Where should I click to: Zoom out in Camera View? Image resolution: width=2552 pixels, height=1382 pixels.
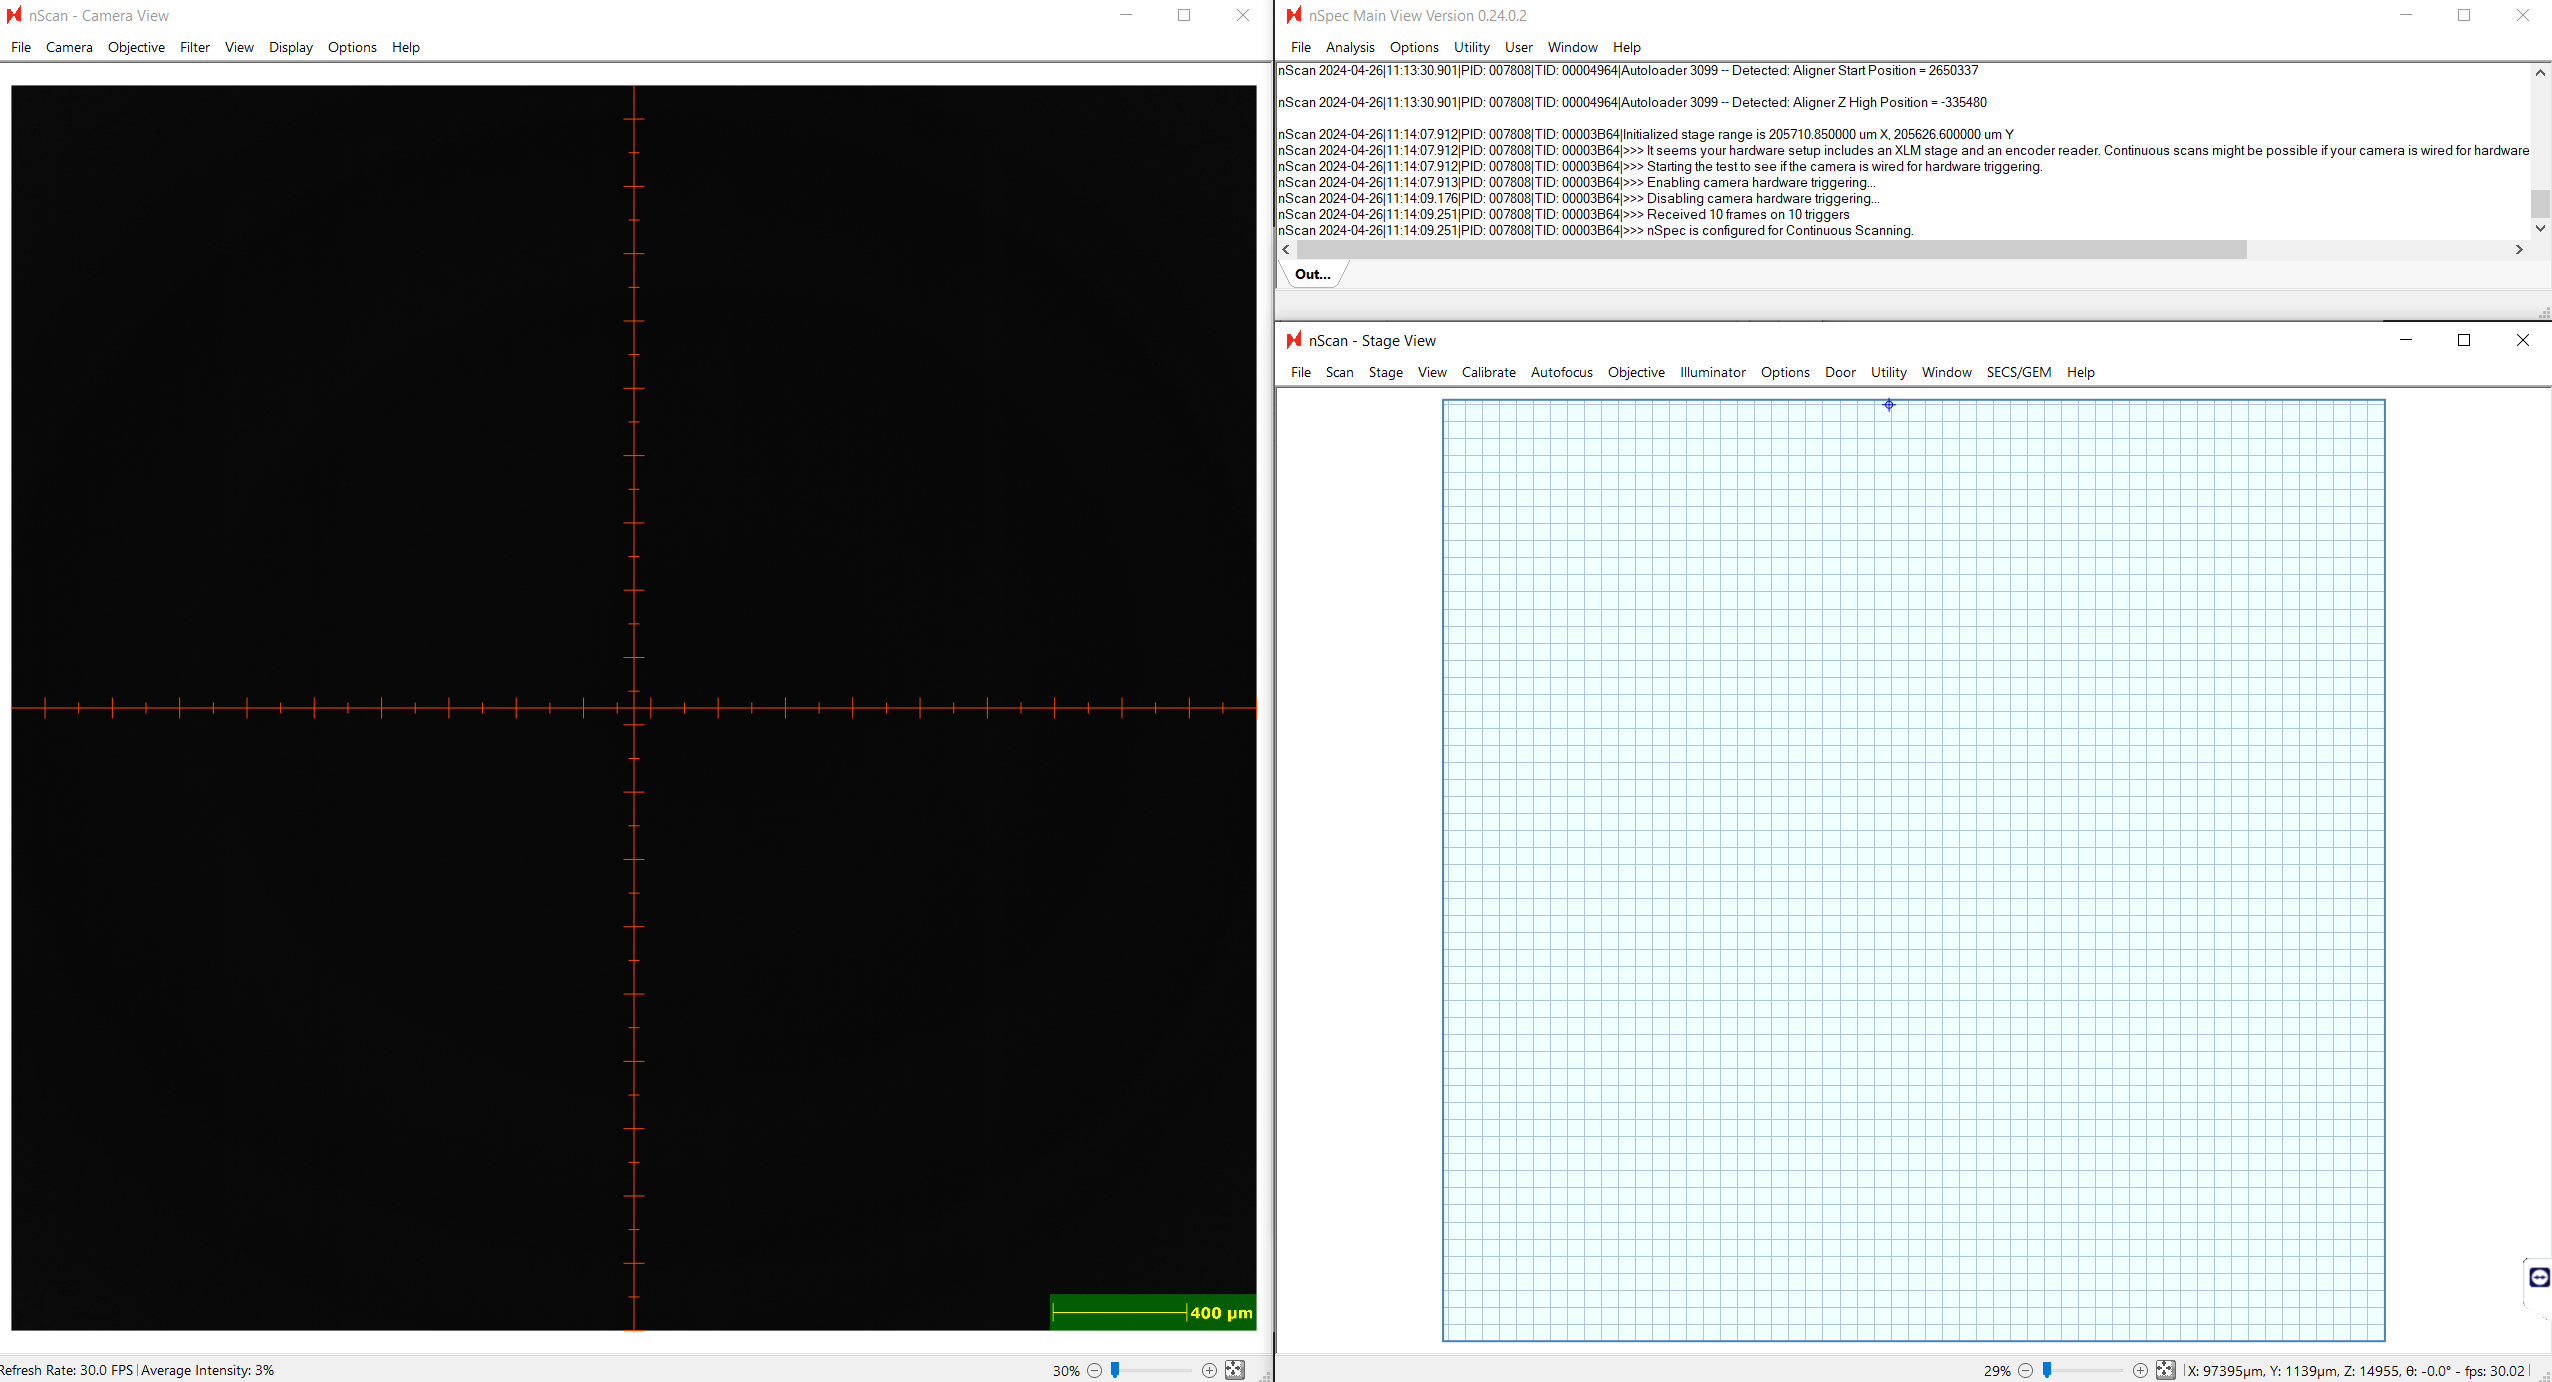pyautogui.click(x=1094, y=1370)
